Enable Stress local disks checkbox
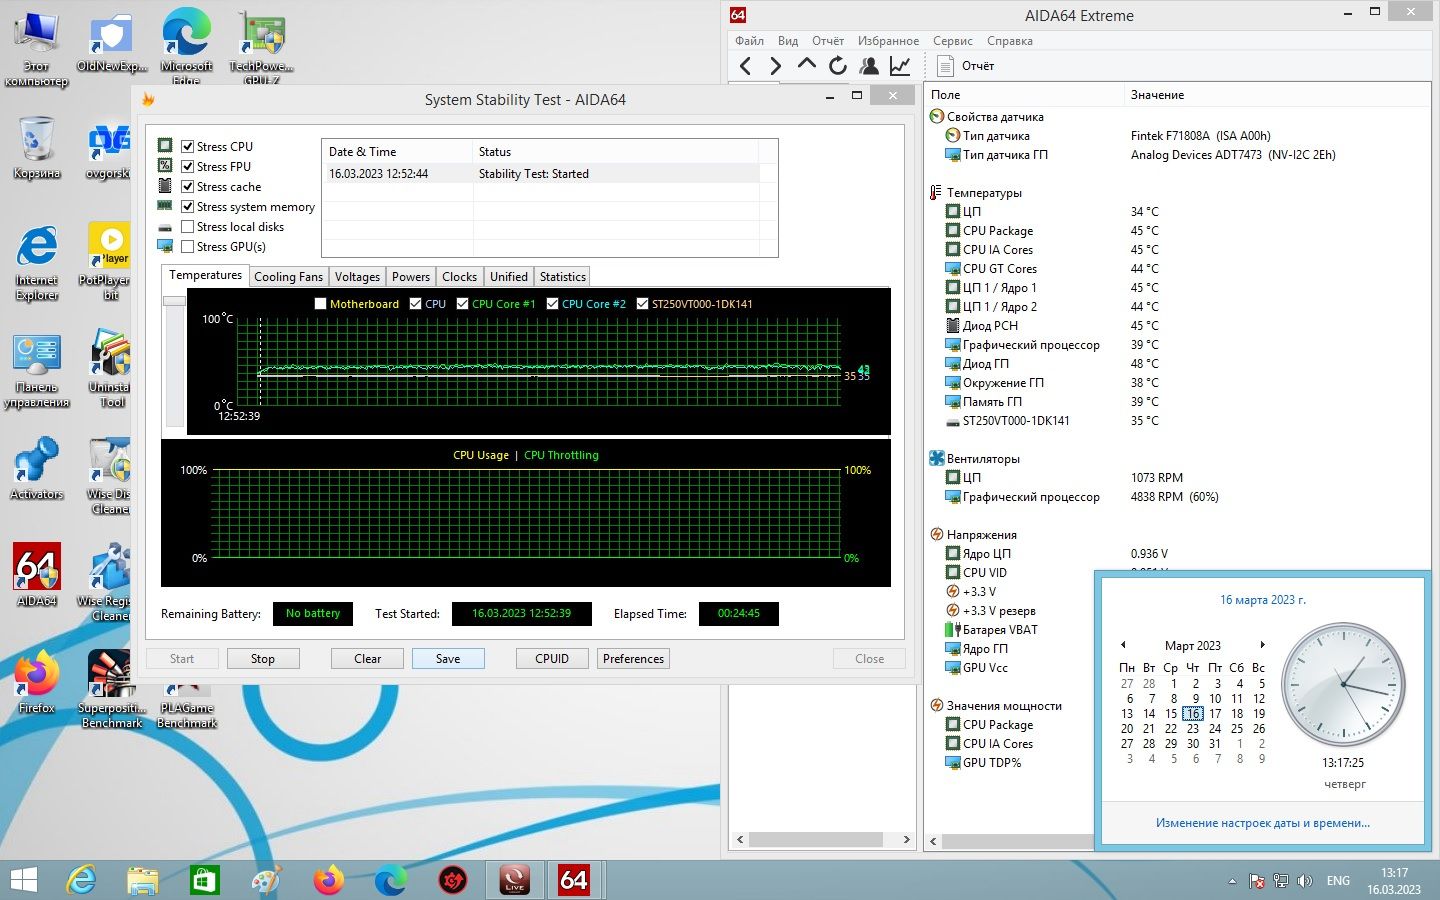 [x=187, y=226]
